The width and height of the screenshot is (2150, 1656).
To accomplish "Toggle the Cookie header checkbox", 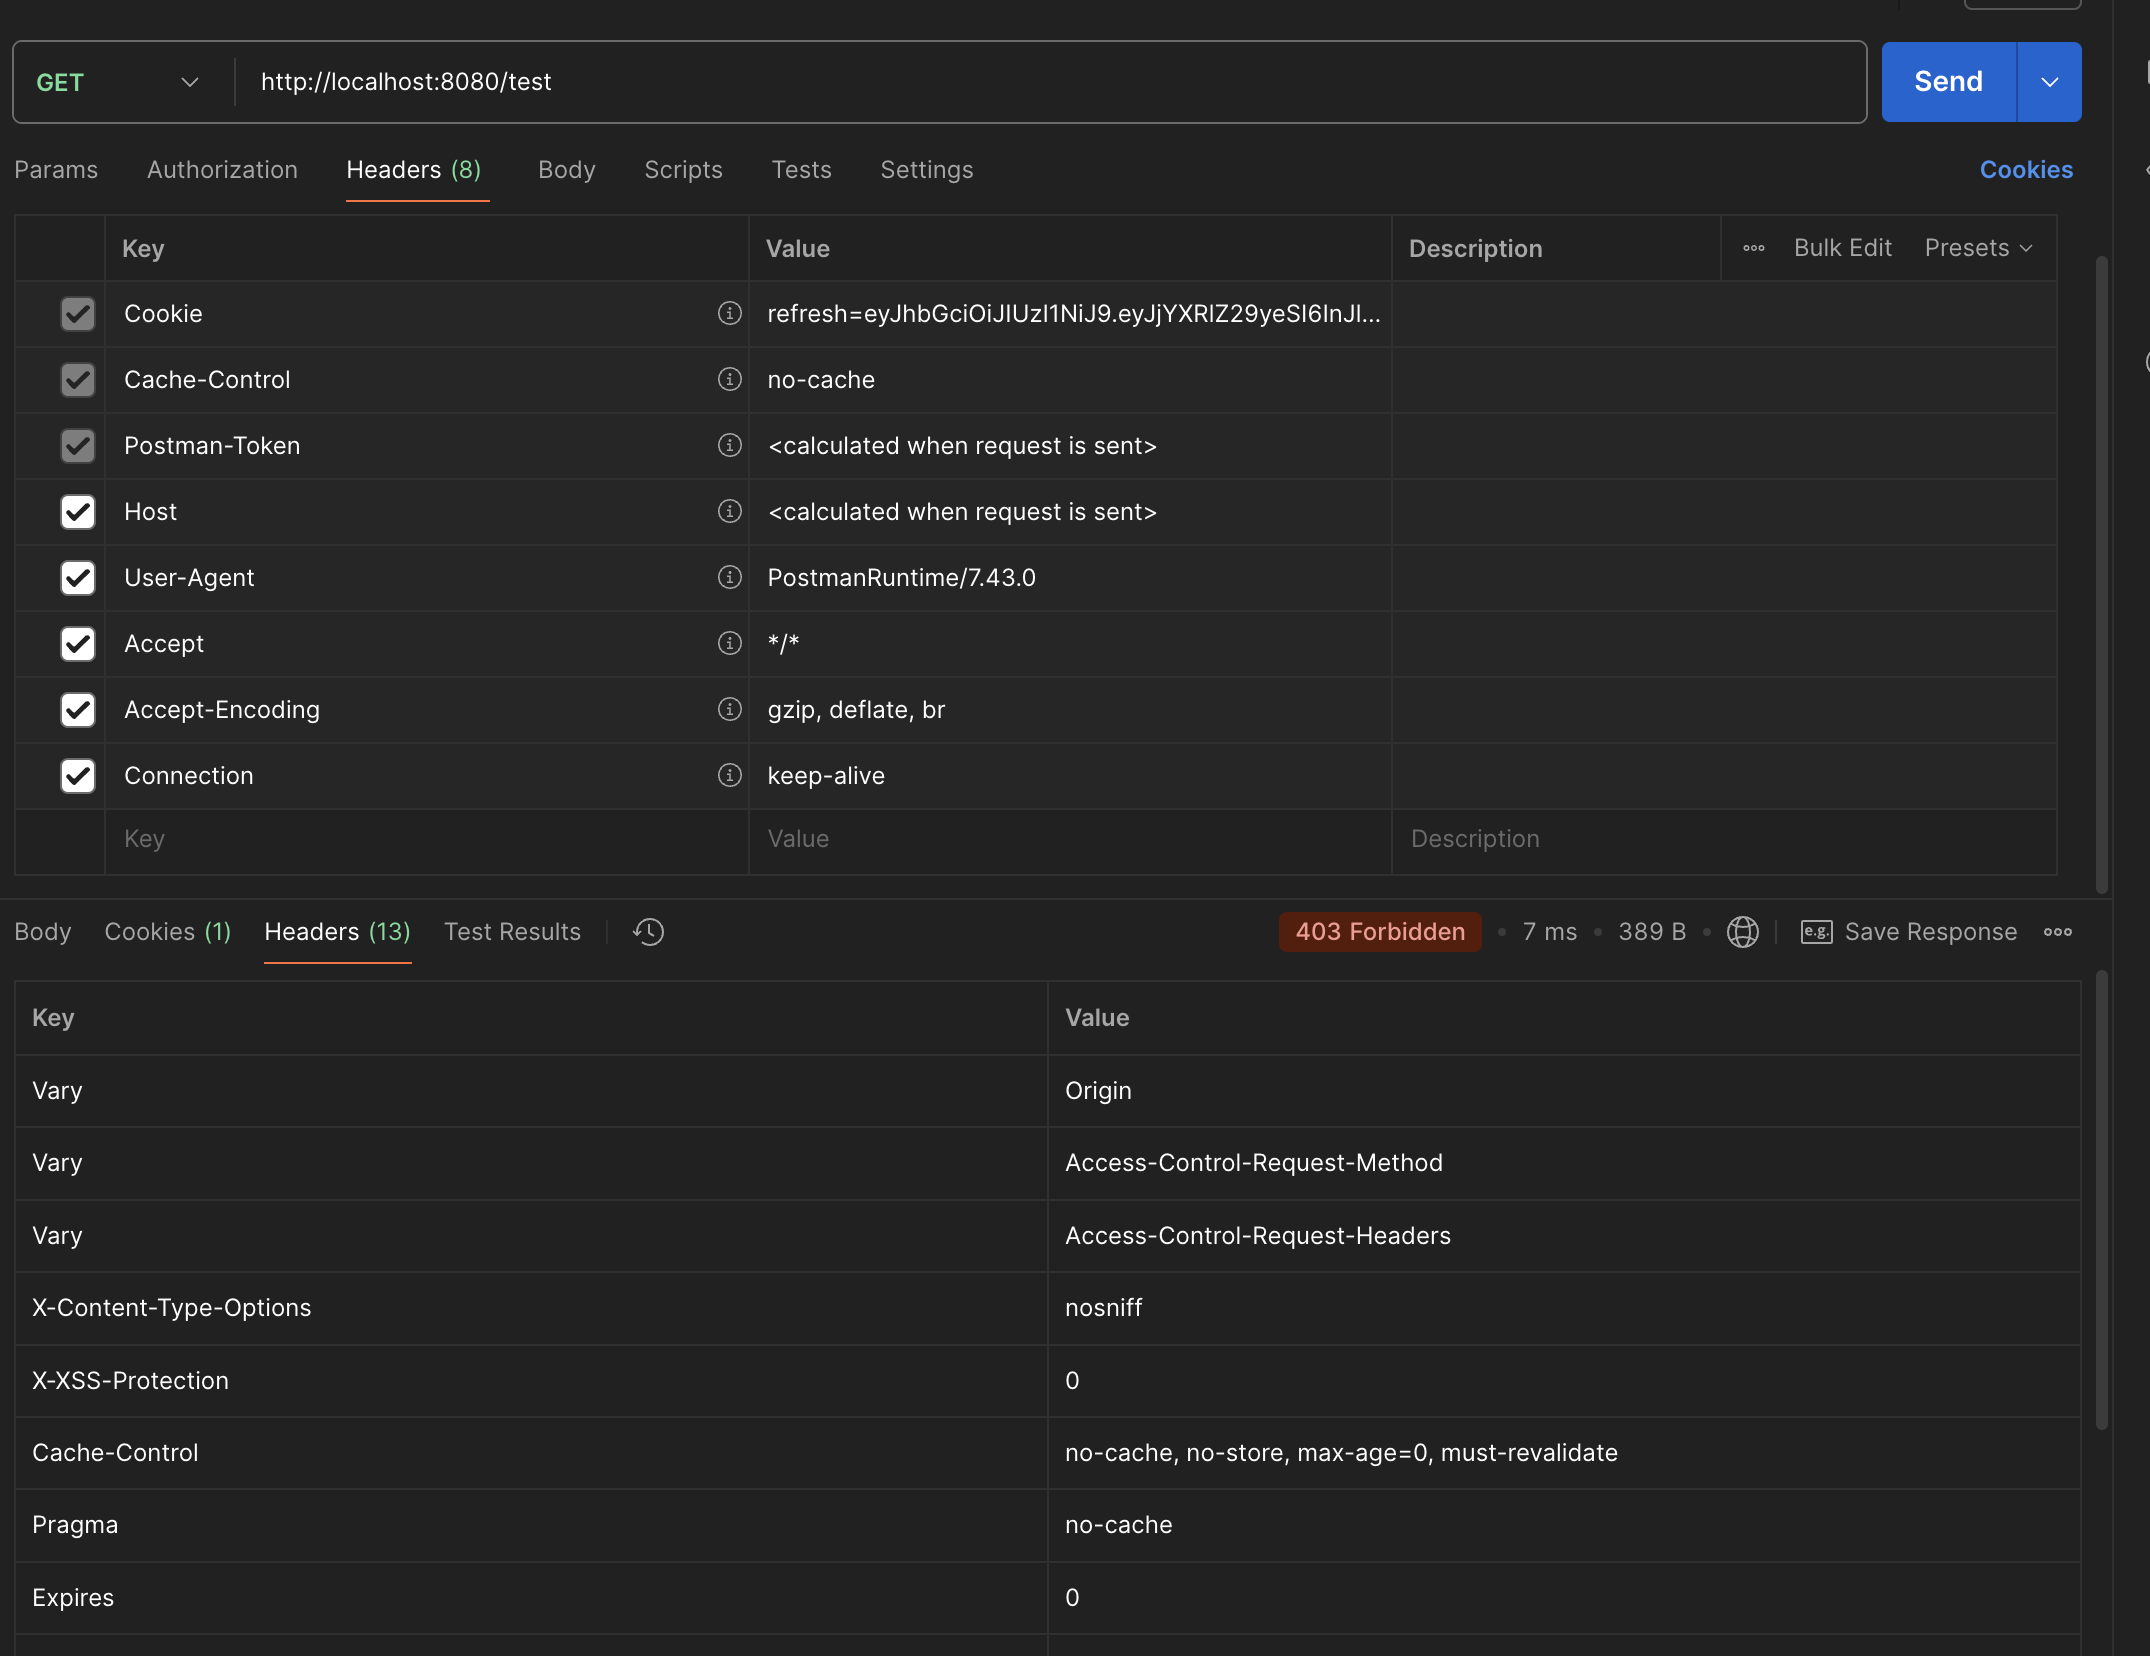I will pyautogui.click(x=78, y=314).
